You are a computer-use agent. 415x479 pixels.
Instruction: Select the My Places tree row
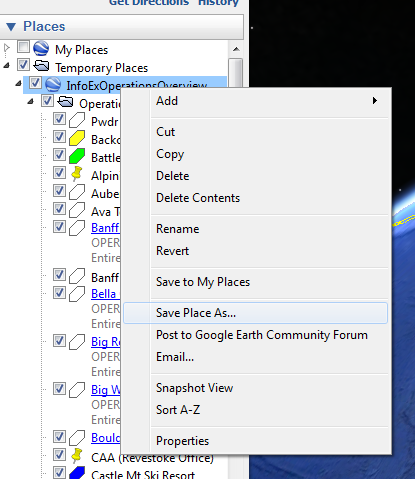click(81, 50)
